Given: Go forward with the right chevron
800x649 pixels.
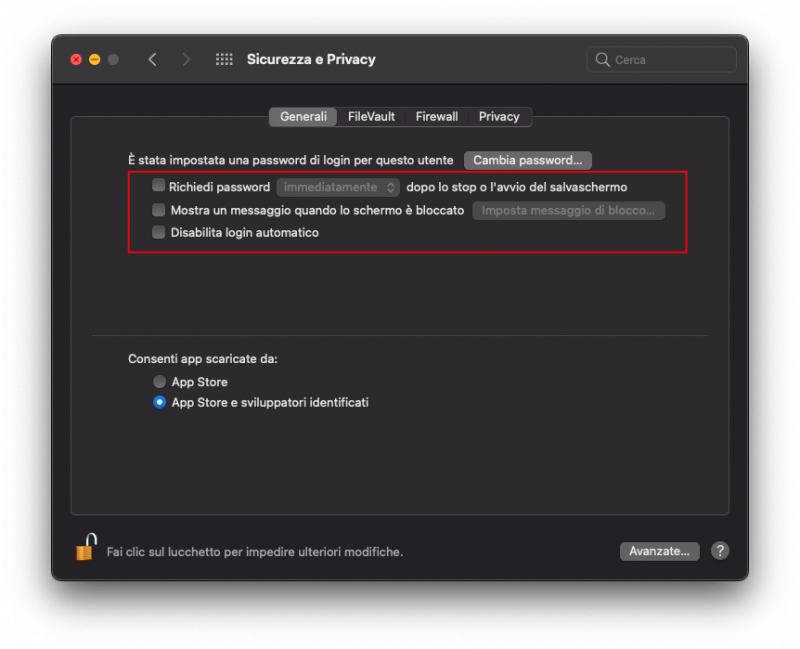Looking at the screenshot, I should click(186, 60).
